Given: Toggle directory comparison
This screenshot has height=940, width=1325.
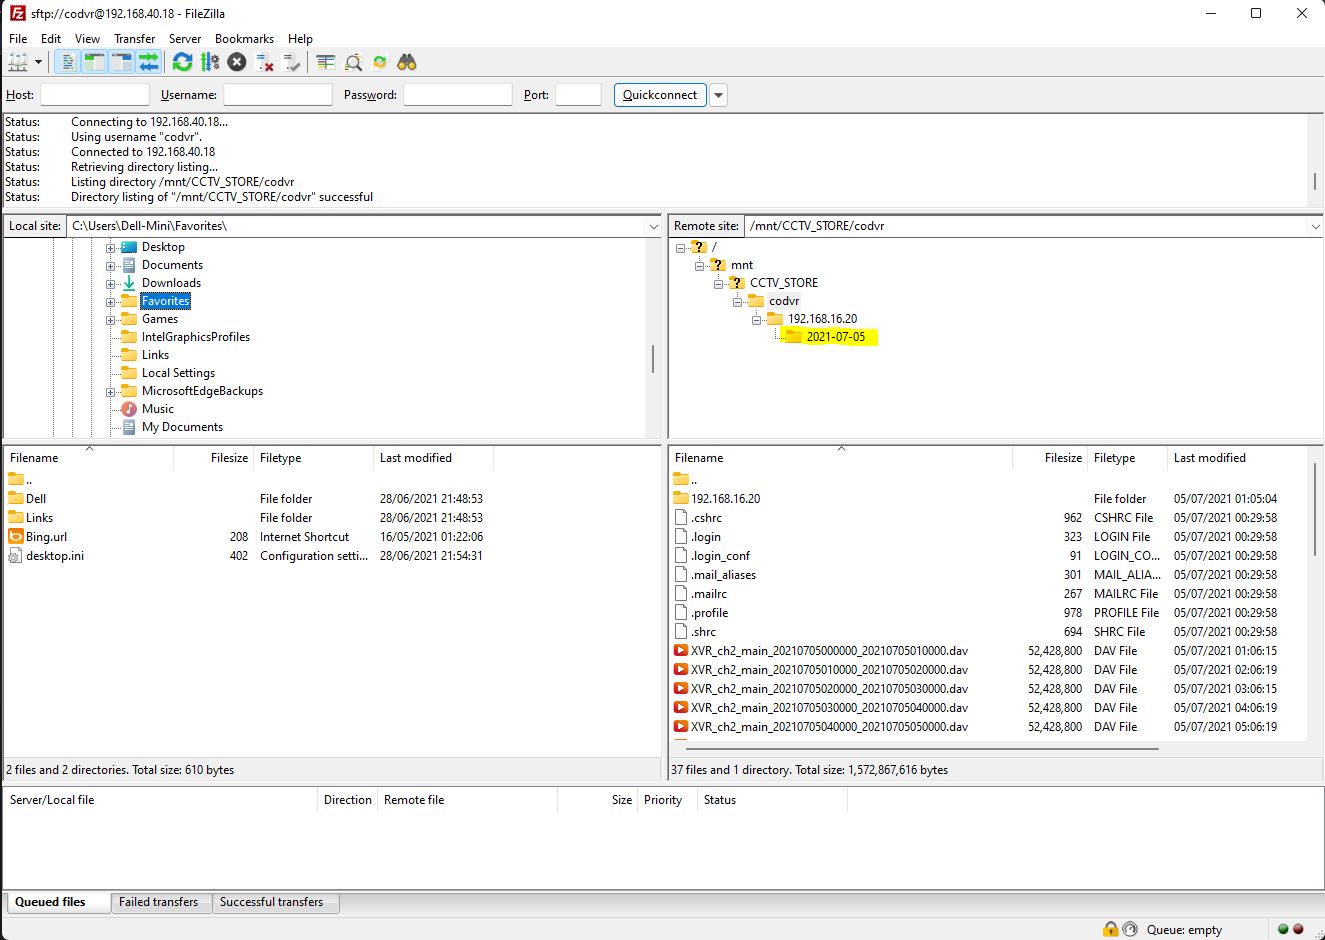Looking at the screenshot, I should point(353,62).
